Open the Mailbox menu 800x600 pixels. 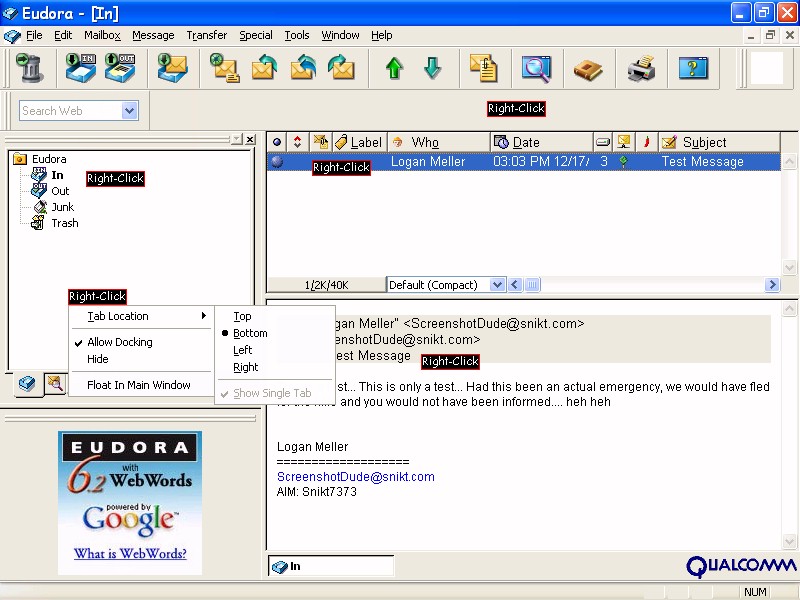tap(103, 35)
